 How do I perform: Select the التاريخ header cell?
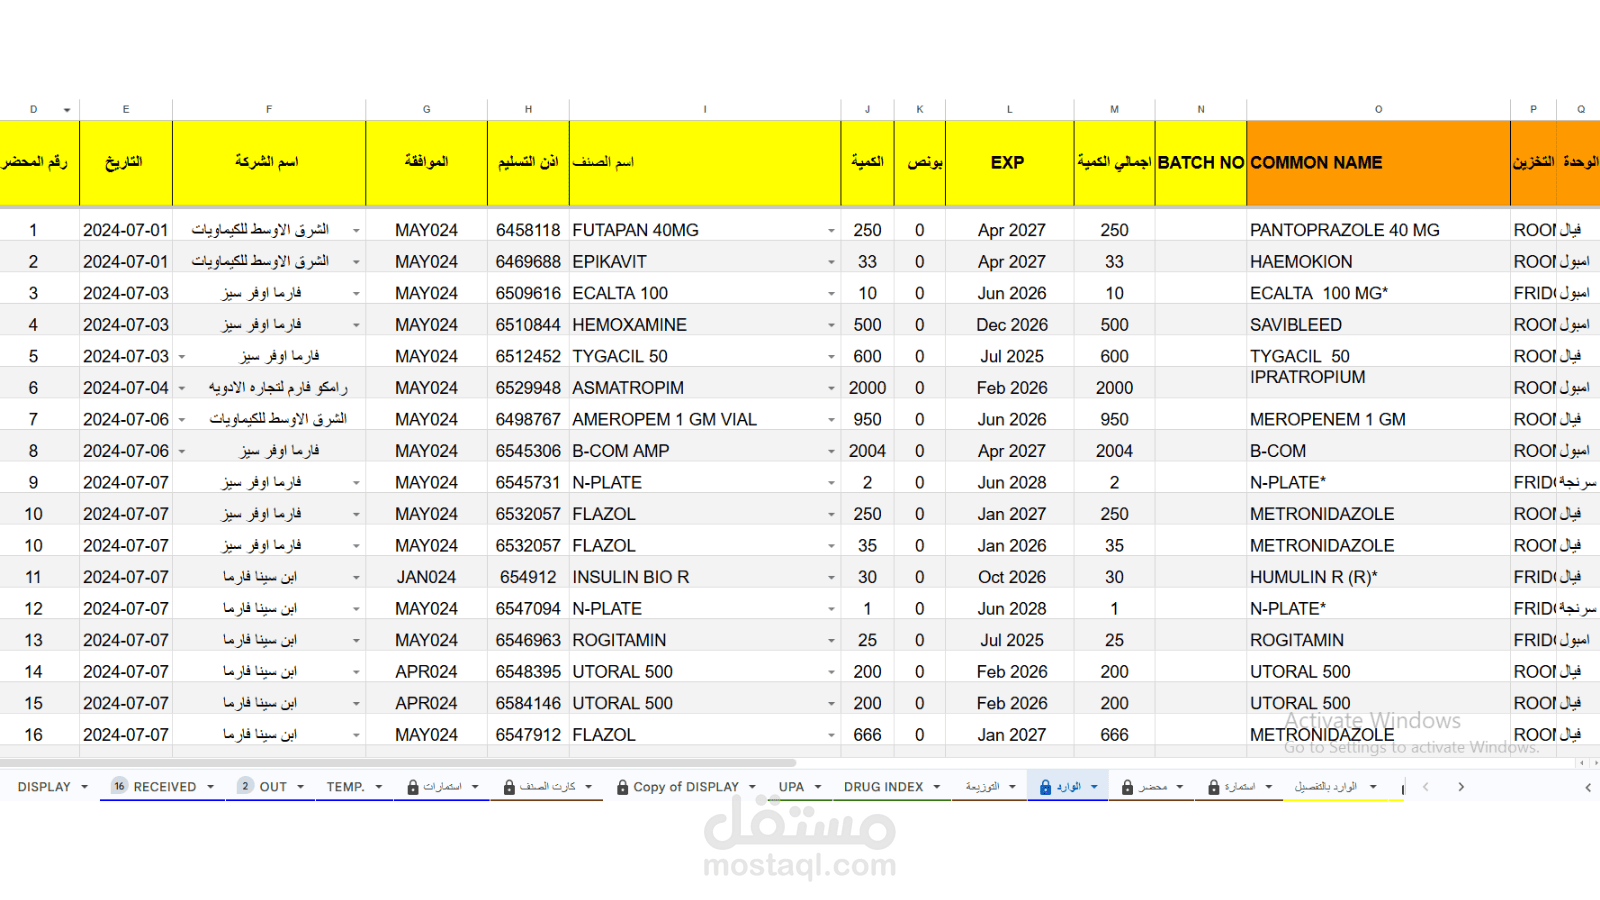[126, 163]
